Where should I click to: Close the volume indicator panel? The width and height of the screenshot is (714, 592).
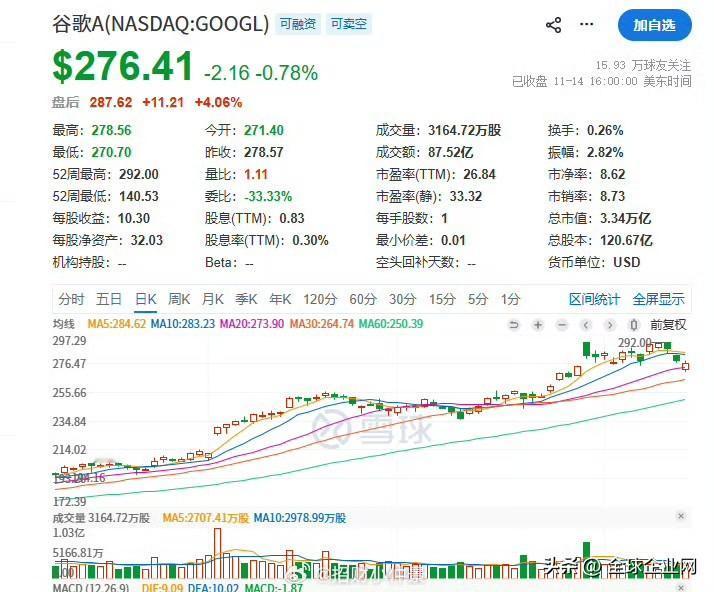point(681,516)
